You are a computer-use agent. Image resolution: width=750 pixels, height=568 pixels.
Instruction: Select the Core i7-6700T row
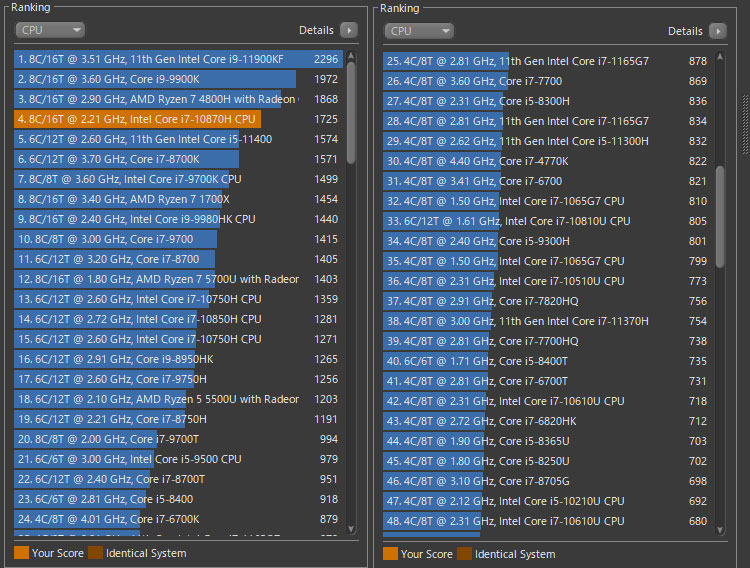point(548,381)
